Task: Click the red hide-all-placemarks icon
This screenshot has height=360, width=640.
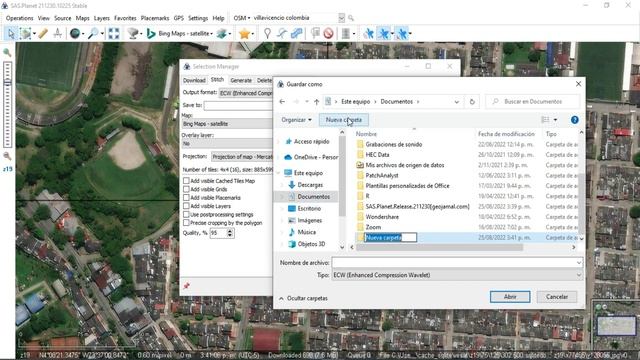Action: coord(329,33)
